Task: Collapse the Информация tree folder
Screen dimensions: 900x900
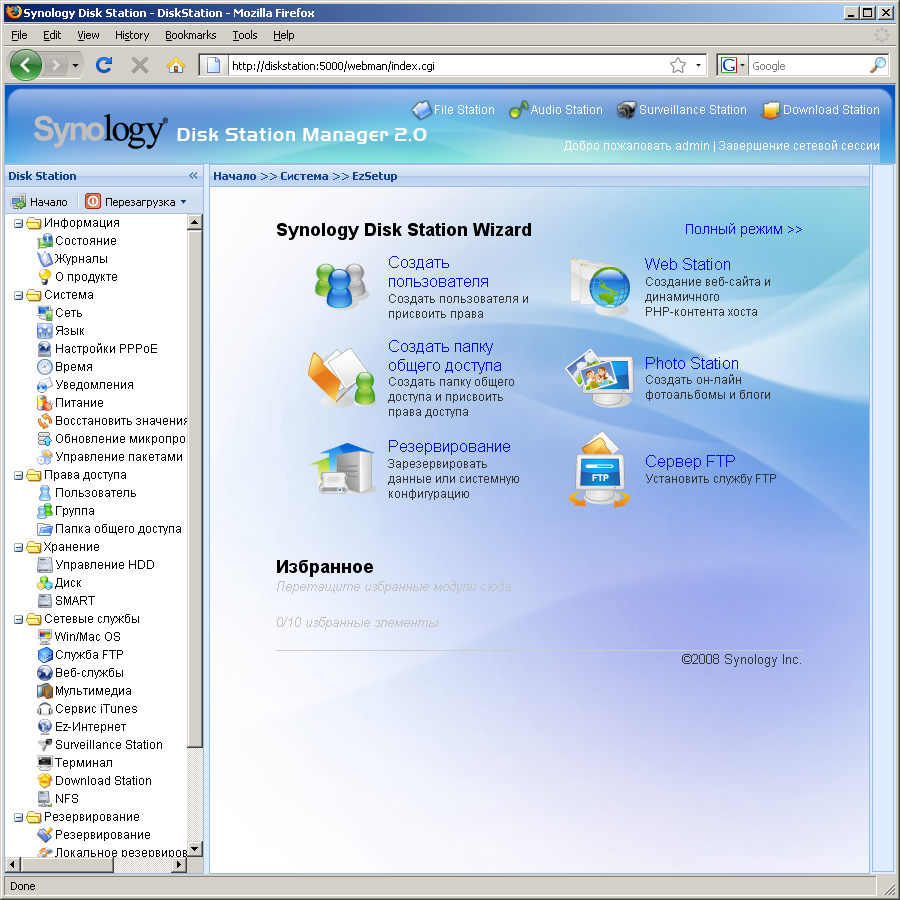Action: pyautogui.click(x=18, y=223)
